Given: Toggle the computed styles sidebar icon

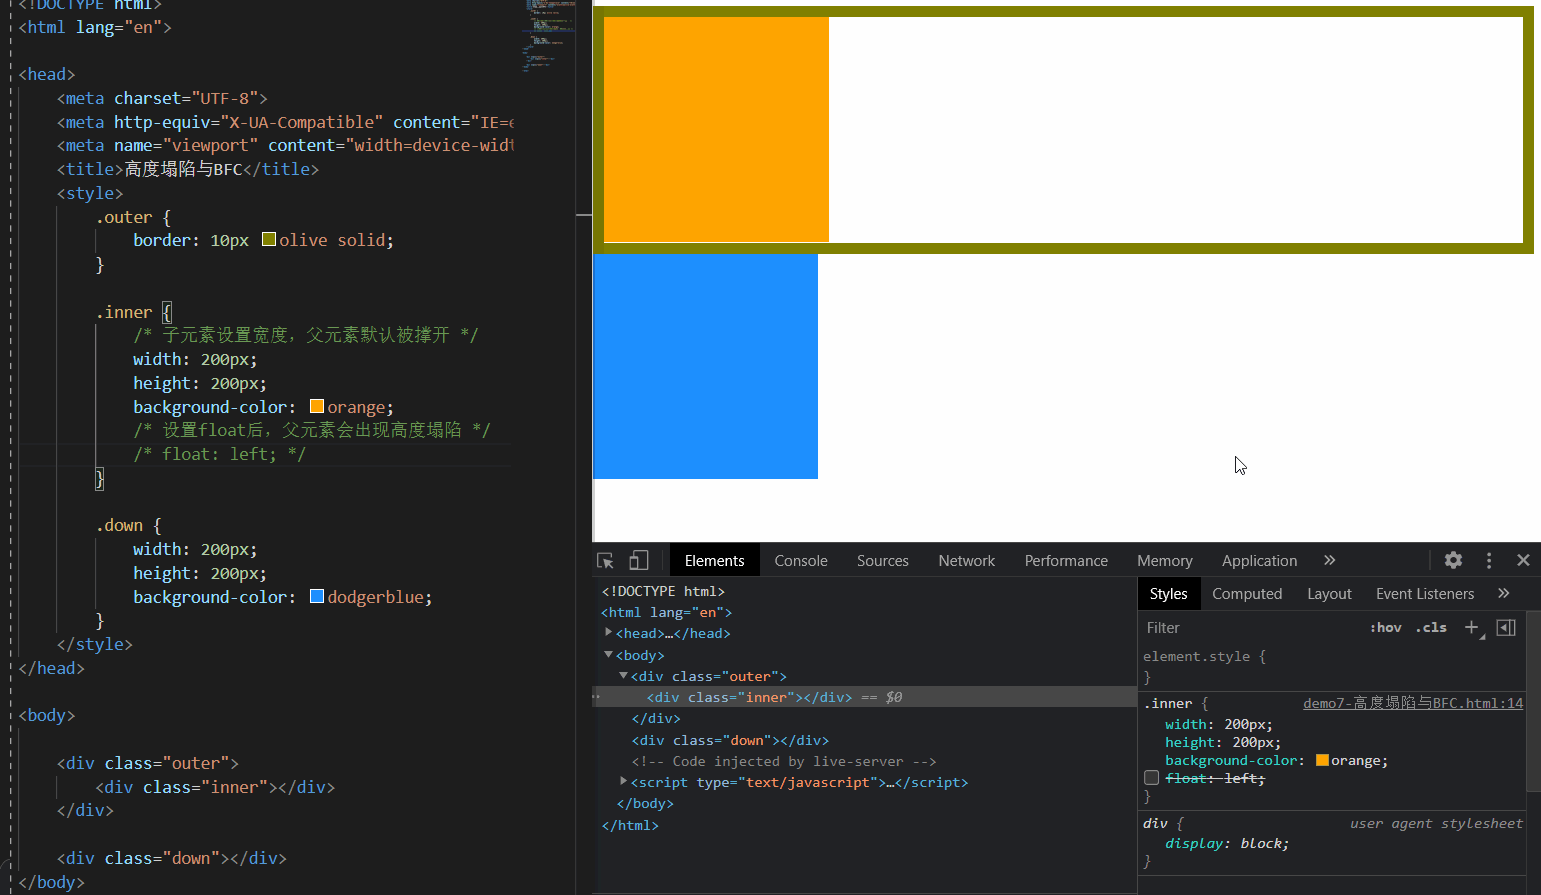Looking at the screenshot, I should 1506,627.
